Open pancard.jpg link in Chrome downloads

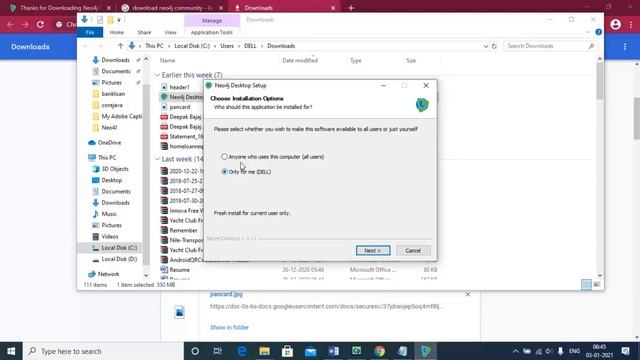(226, 294)
